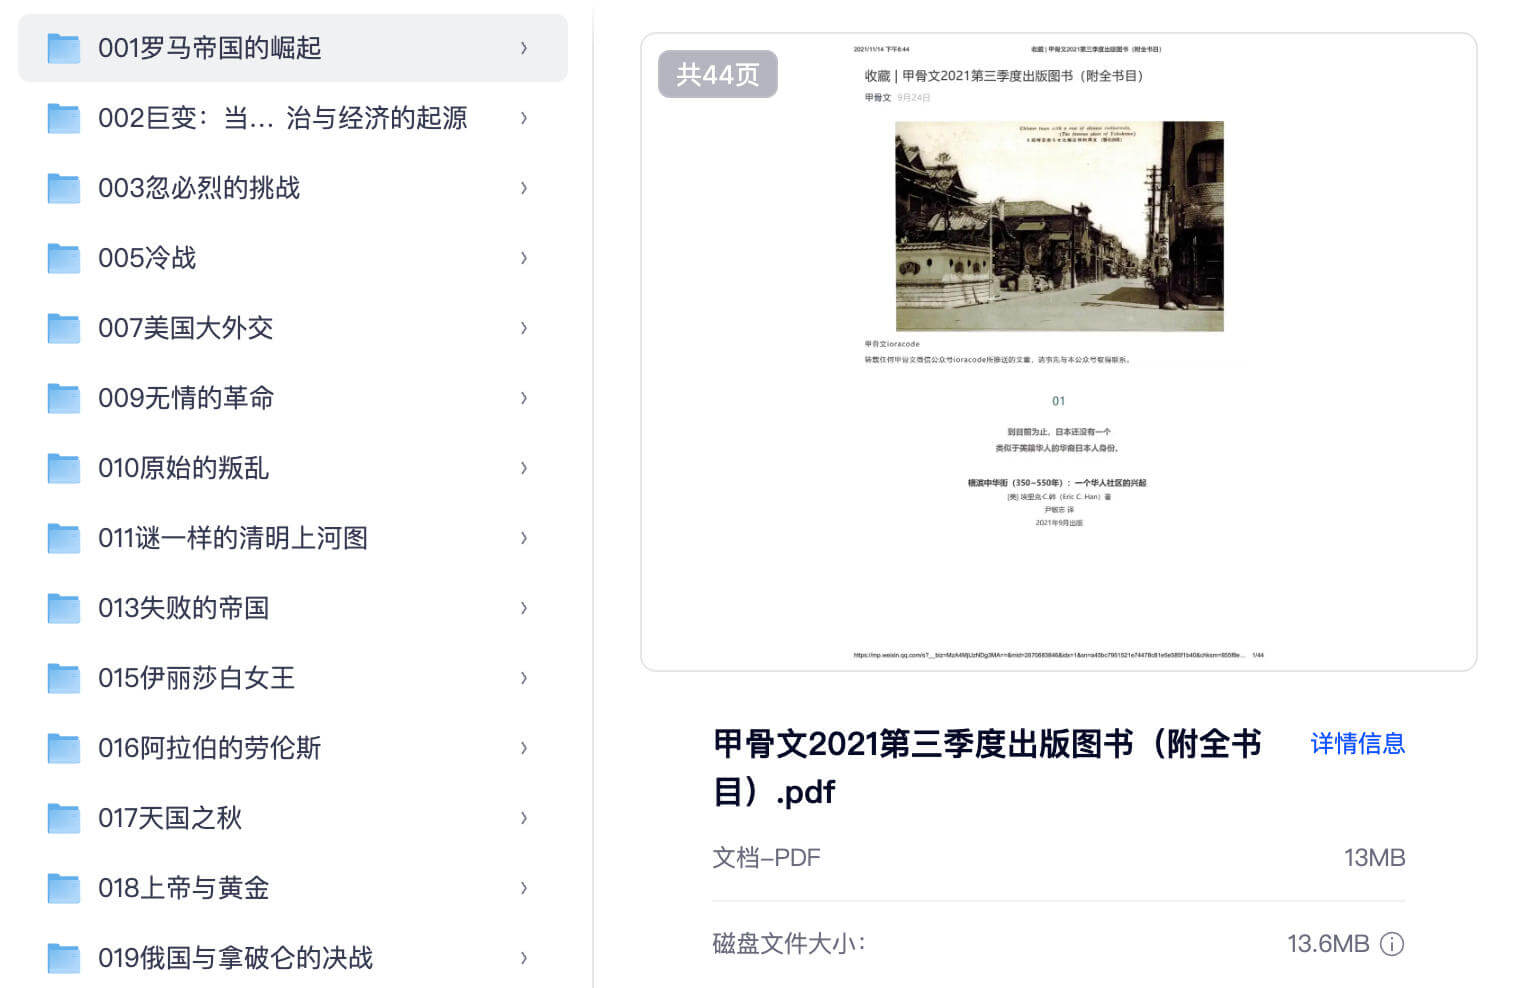Click the folder icon beside 013失败的帝国
The width and height of the screenshot is (1514, 988).
(64, 608)
